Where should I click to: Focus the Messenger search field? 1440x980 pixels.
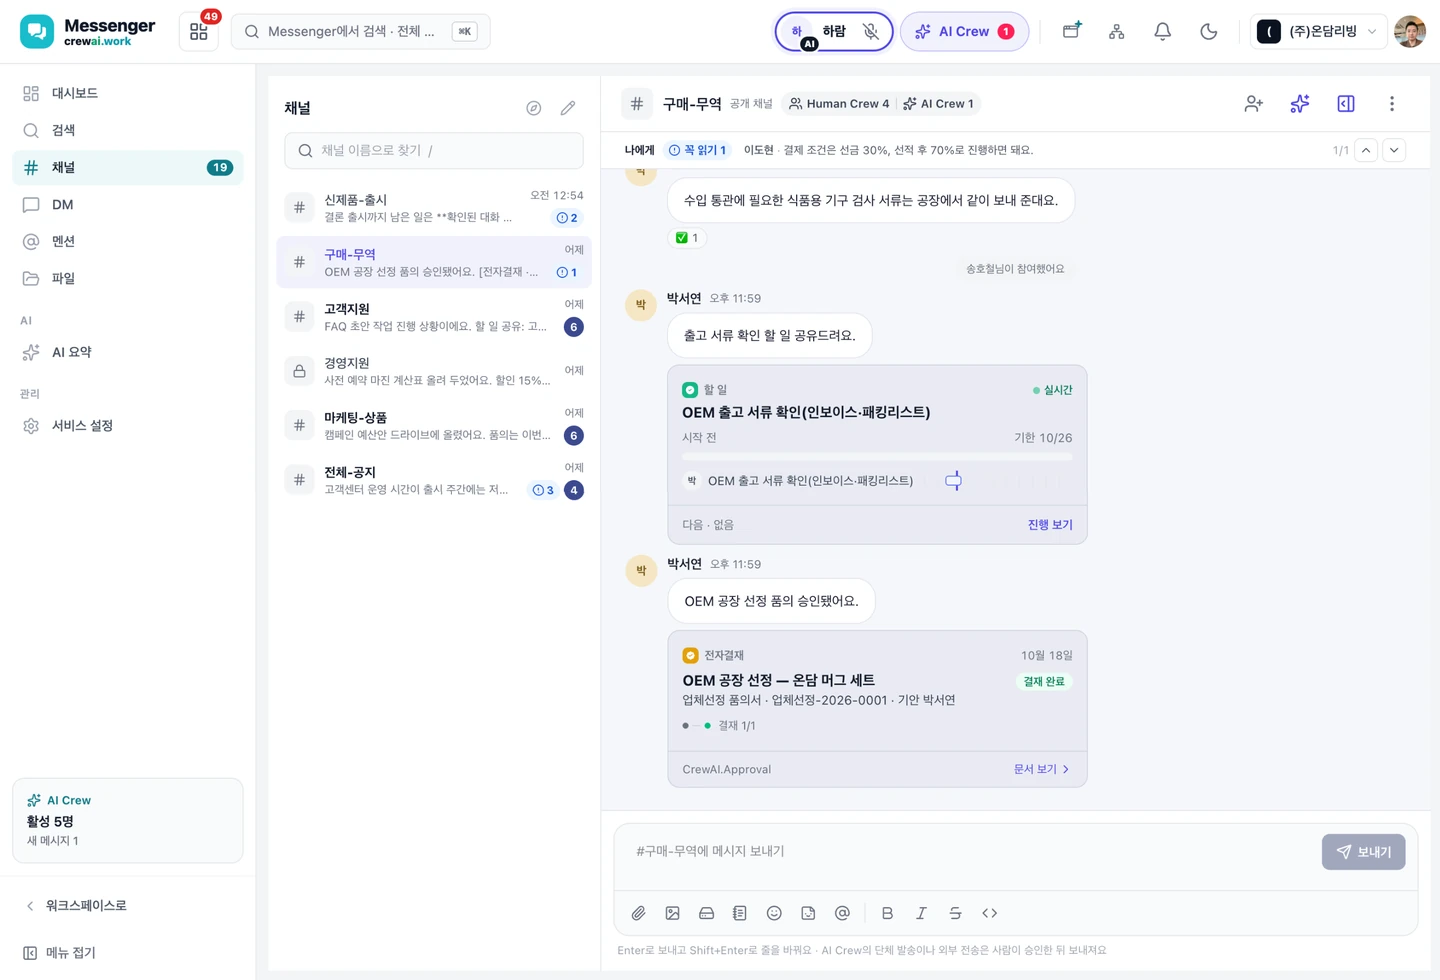[360, 31]
